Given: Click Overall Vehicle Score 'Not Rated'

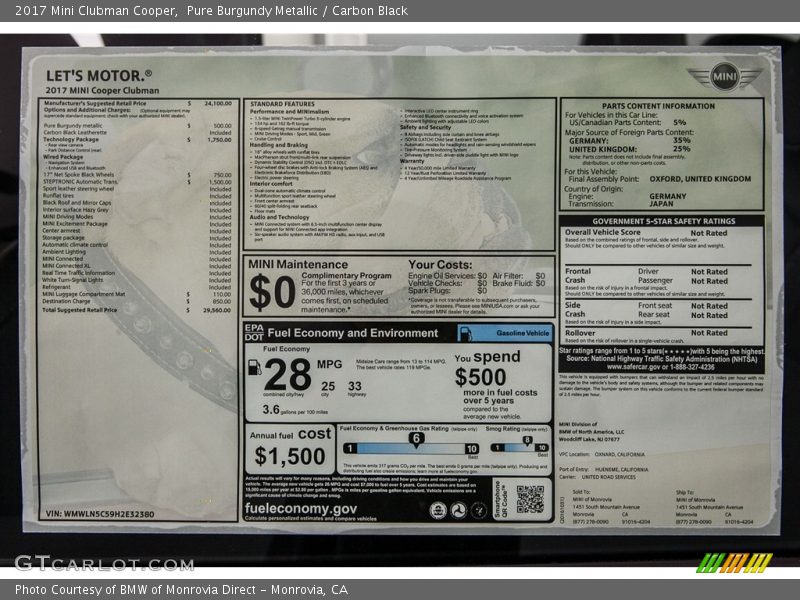Looking at the screenshot, I should (x=709, y=233).
